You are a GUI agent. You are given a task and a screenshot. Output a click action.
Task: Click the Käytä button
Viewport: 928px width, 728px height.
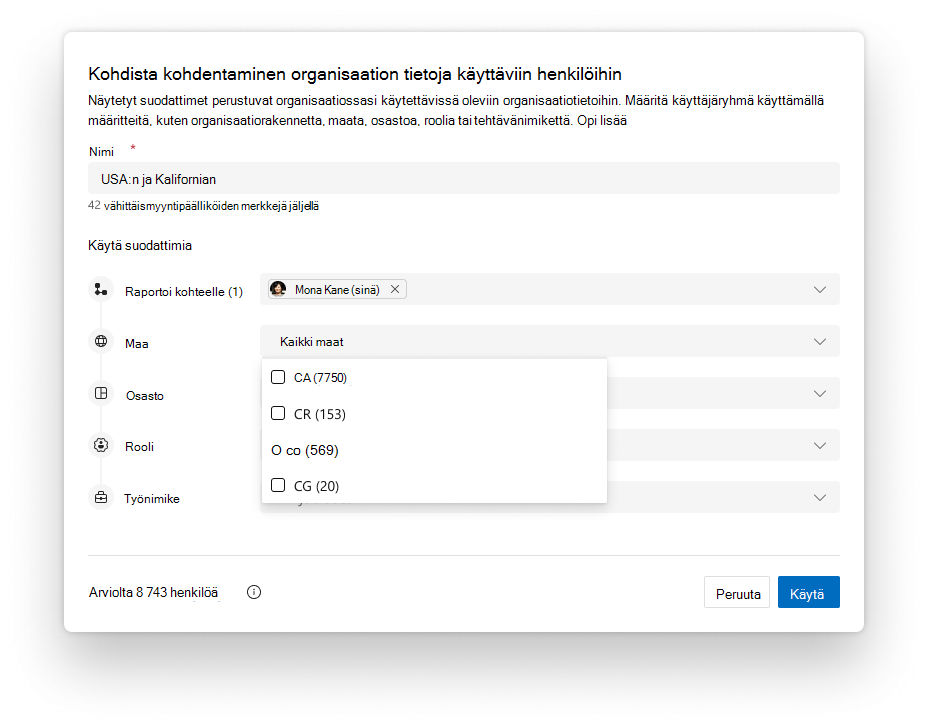tap(808, 592)
